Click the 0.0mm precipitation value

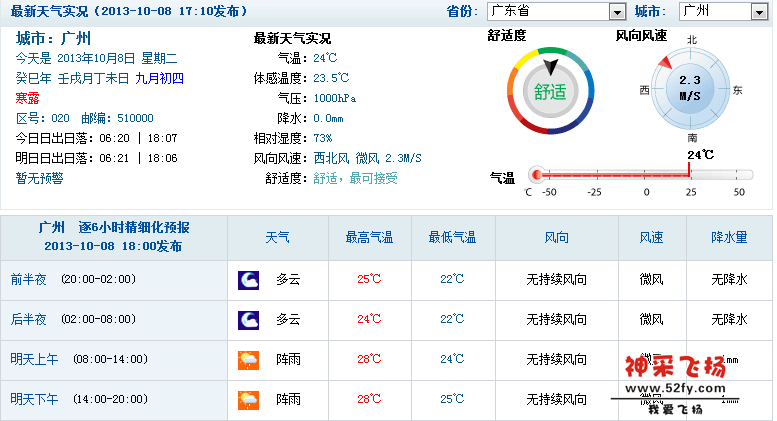[328, 118]
